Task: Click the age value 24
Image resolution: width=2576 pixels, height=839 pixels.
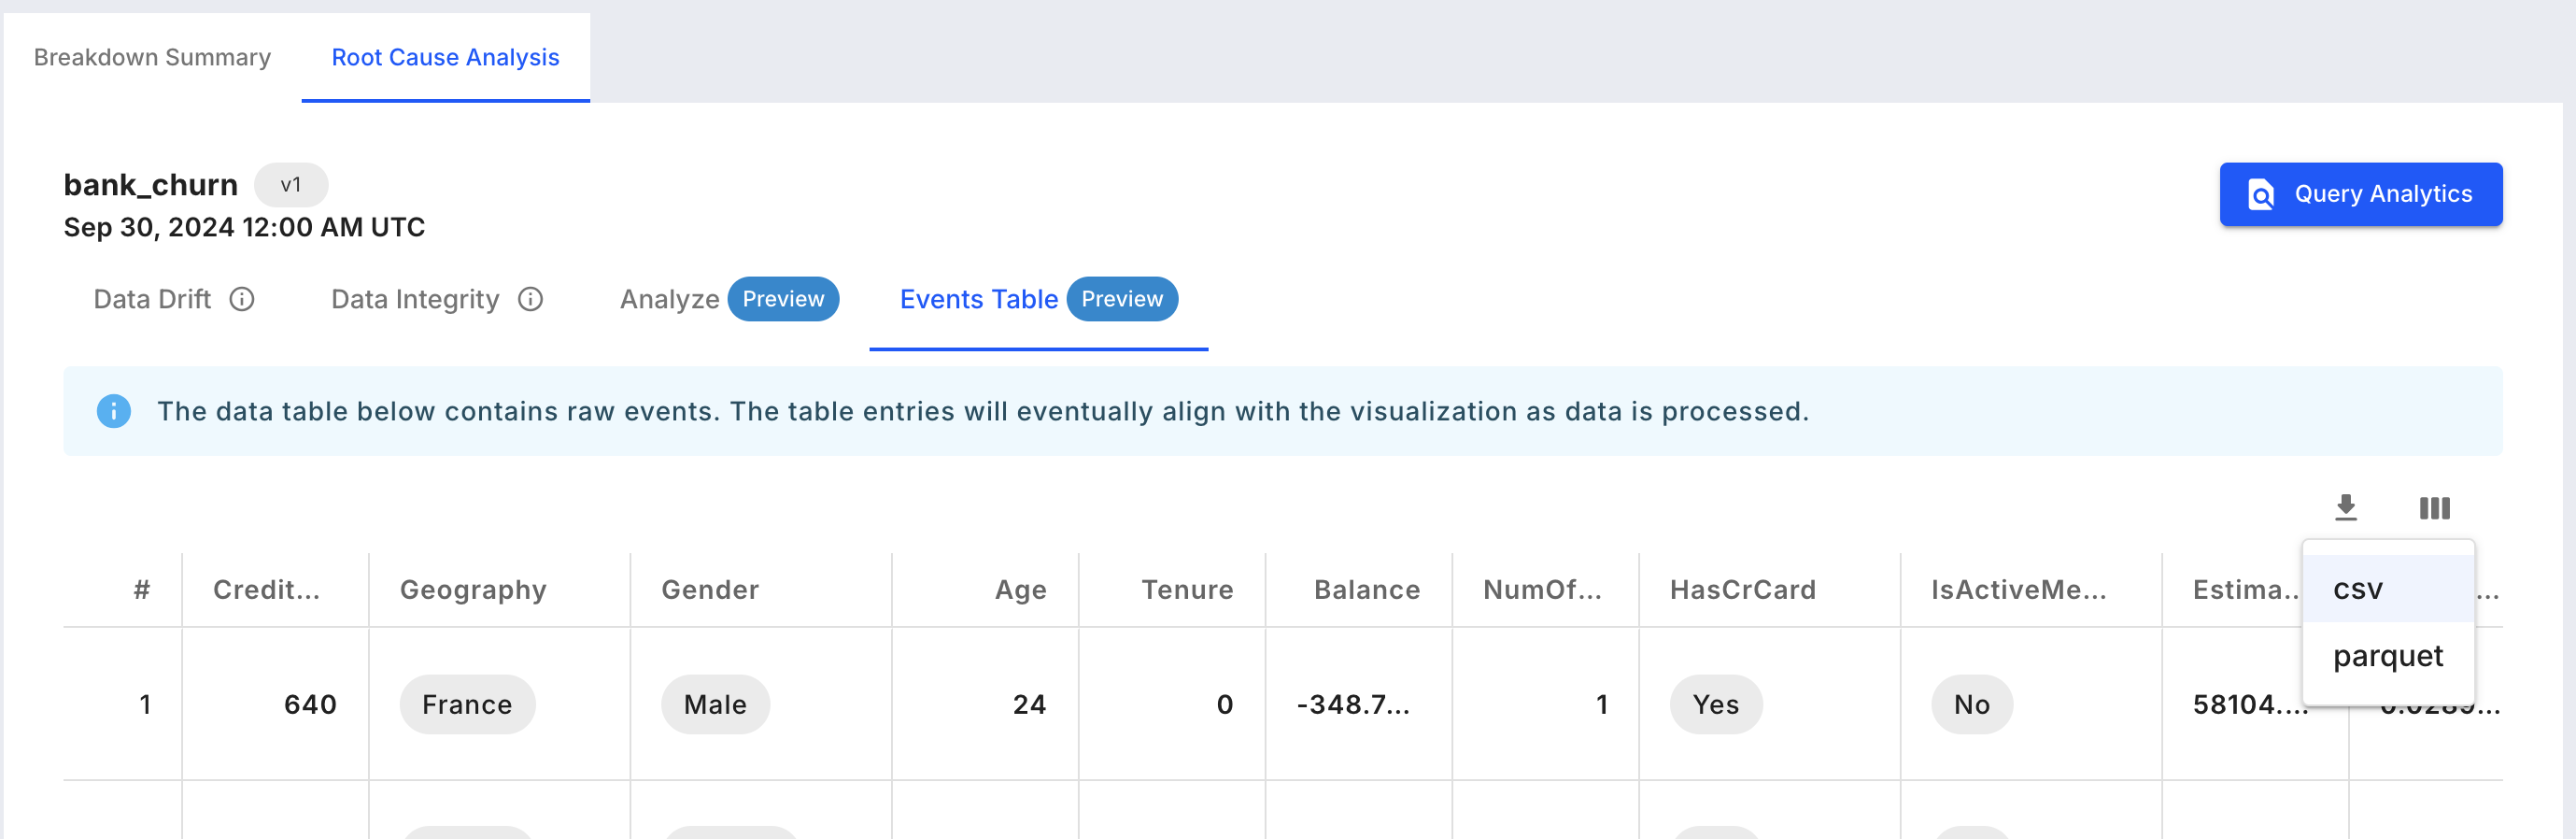Action: [x=1029, y=705]
